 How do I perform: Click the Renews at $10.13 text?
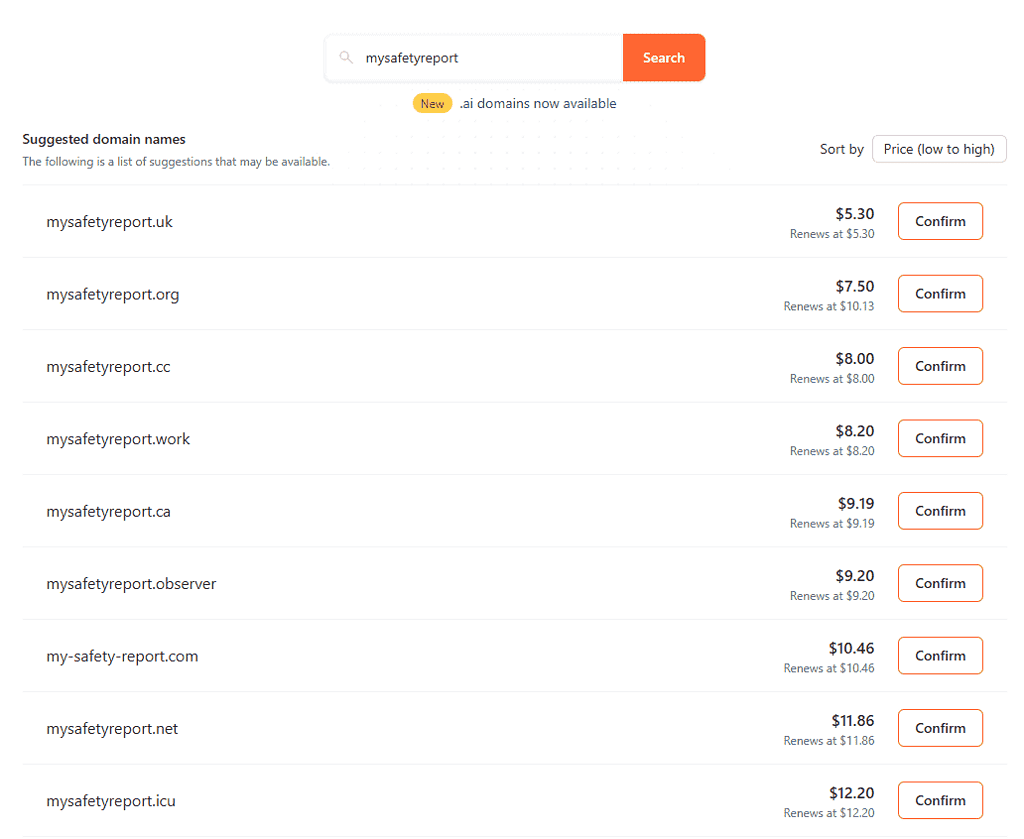point(828,307)
